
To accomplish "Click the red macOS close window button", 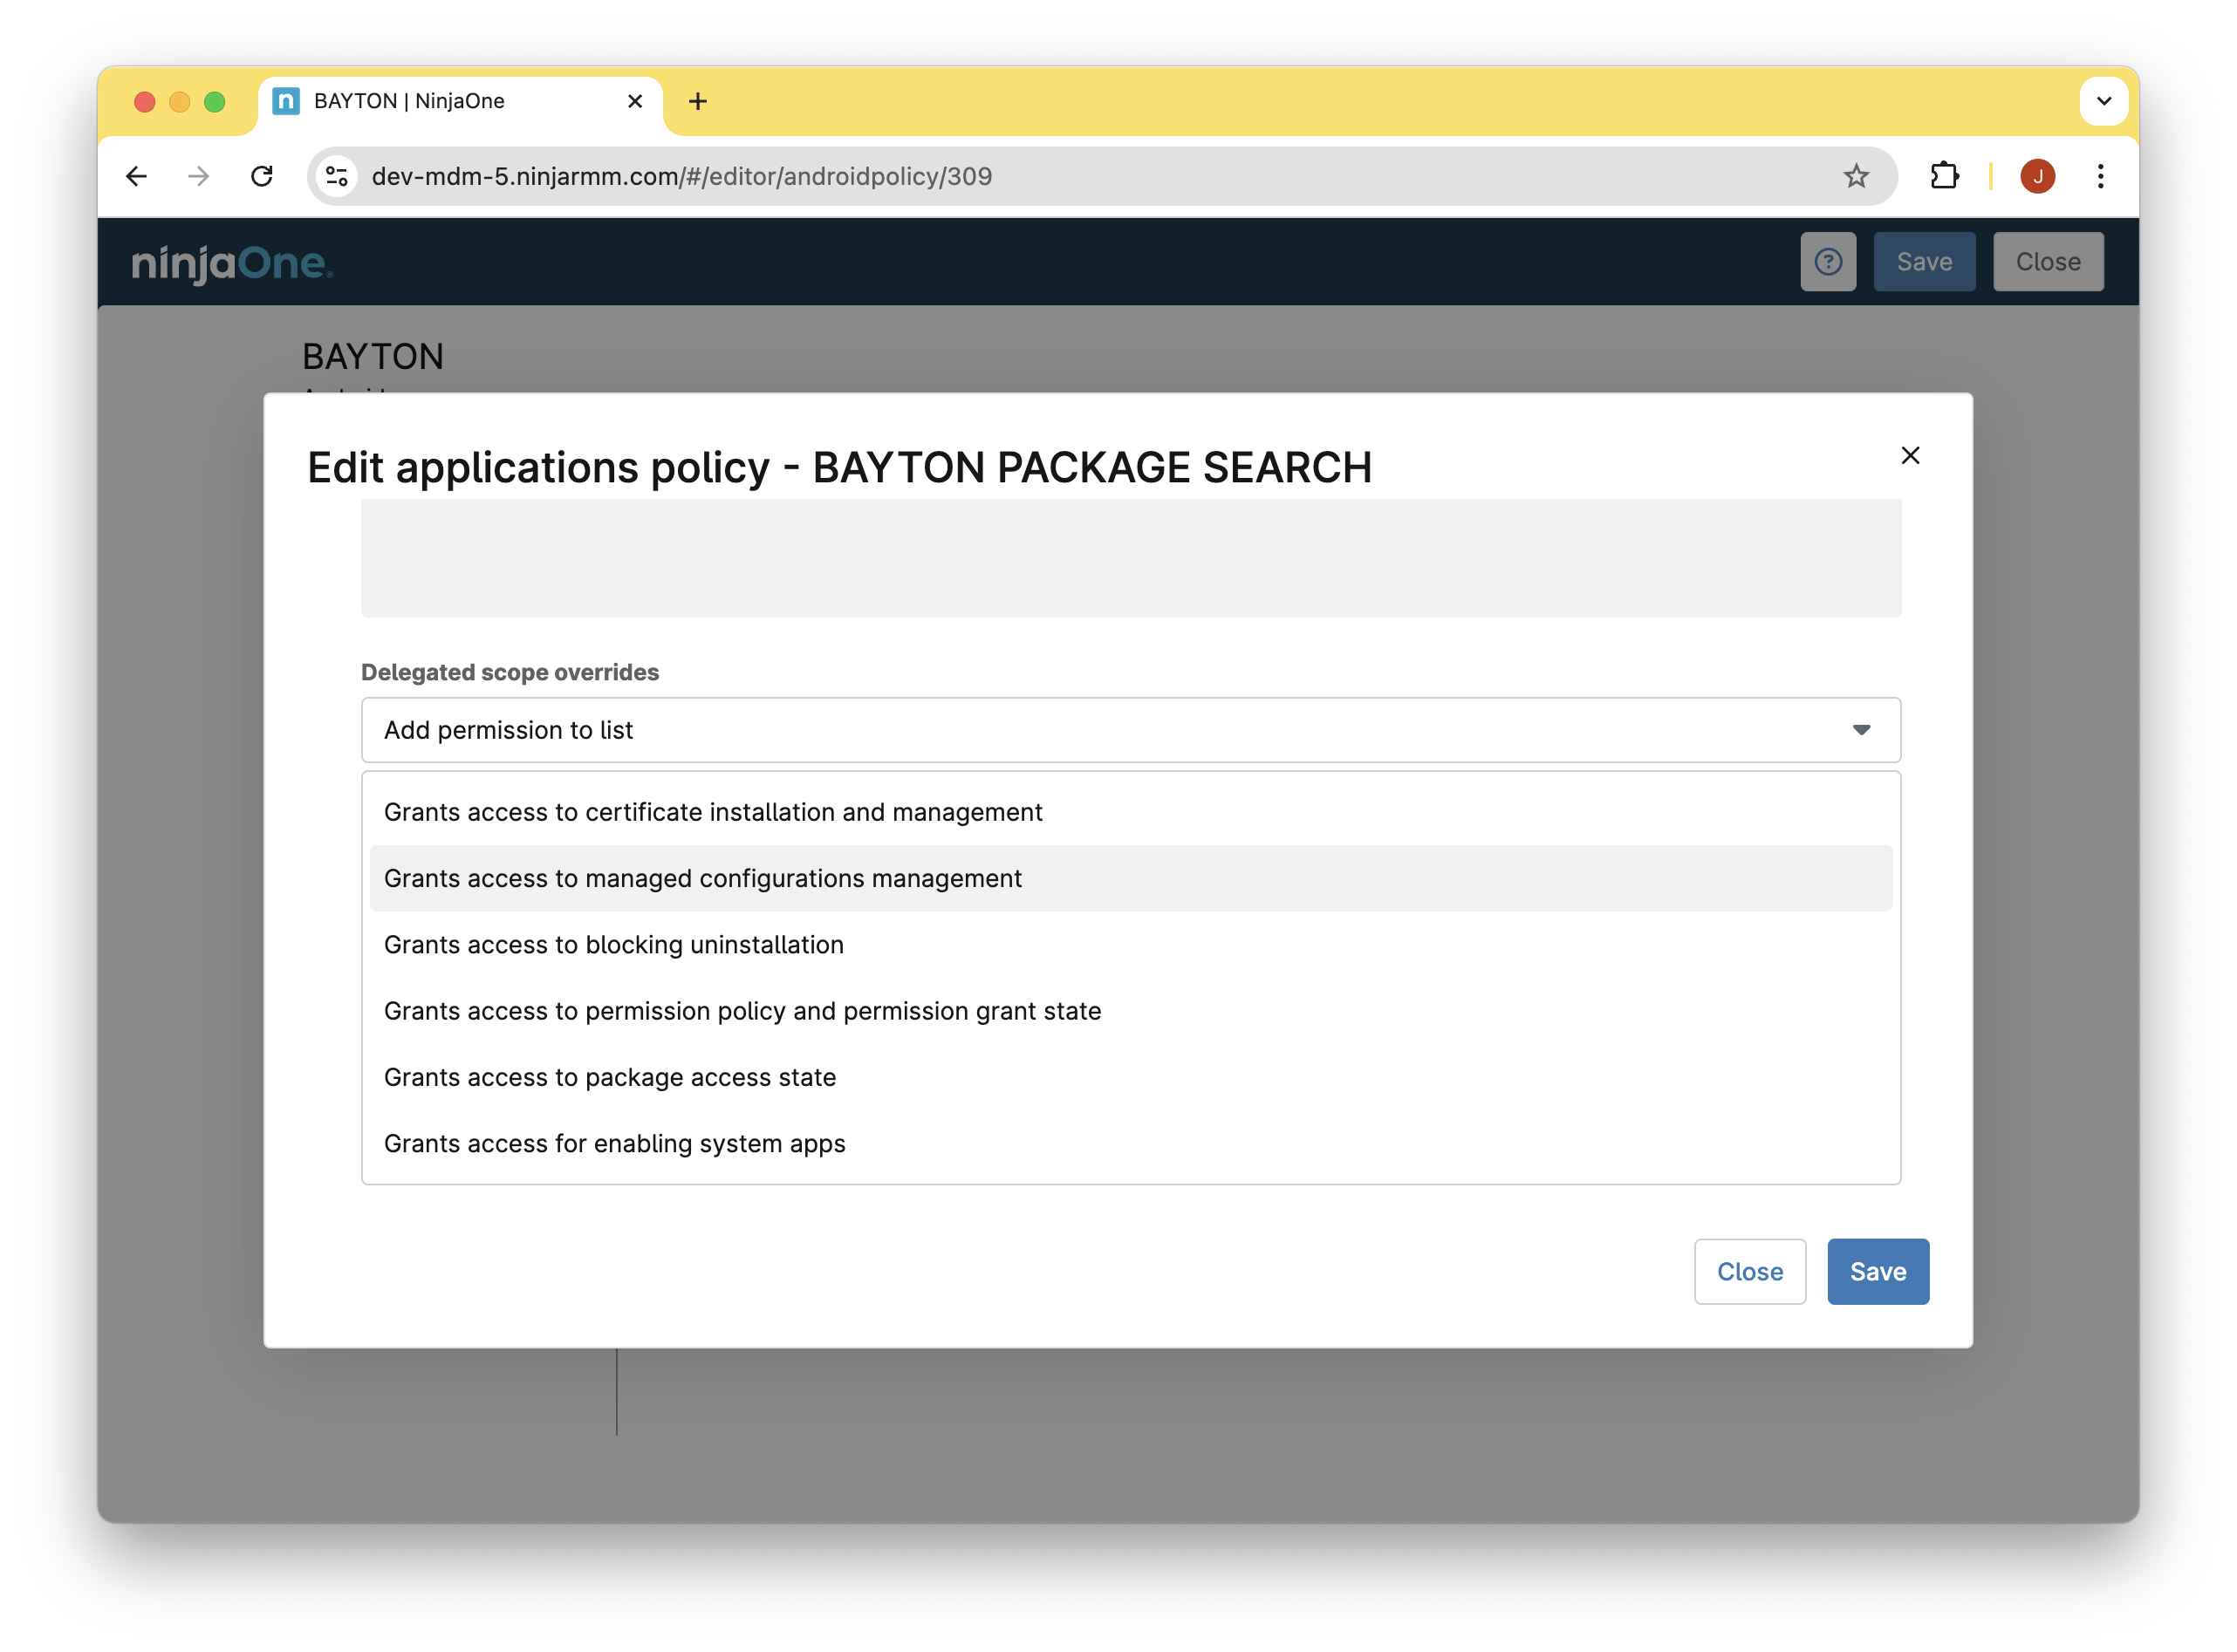I will pos(145,102).
